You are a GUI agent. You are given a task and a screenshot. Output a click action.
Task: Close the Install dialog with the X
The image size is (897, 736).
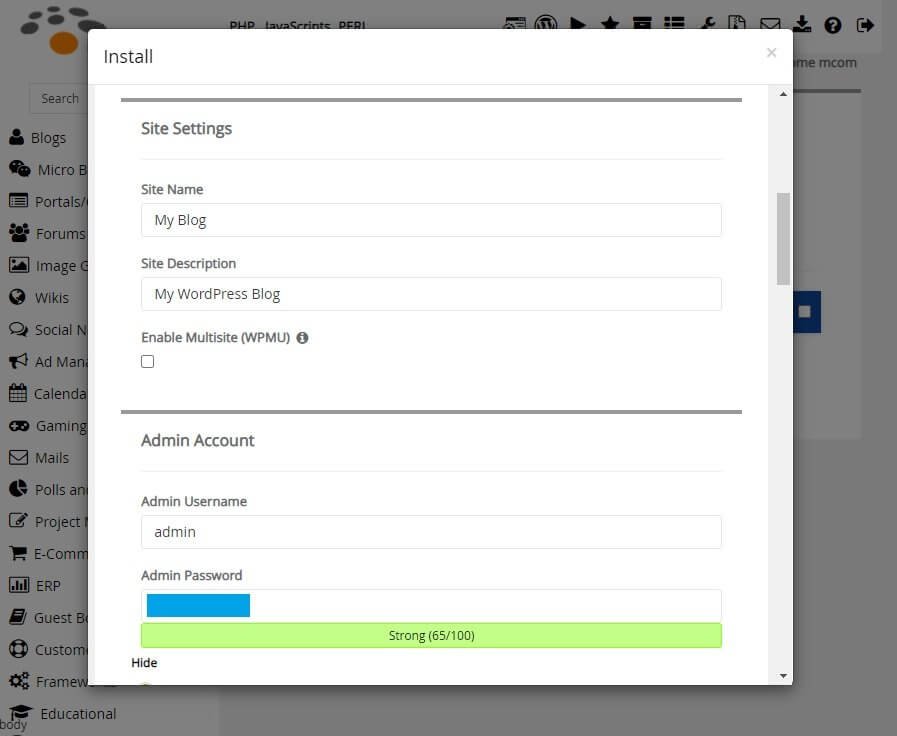tap(771, 53)
